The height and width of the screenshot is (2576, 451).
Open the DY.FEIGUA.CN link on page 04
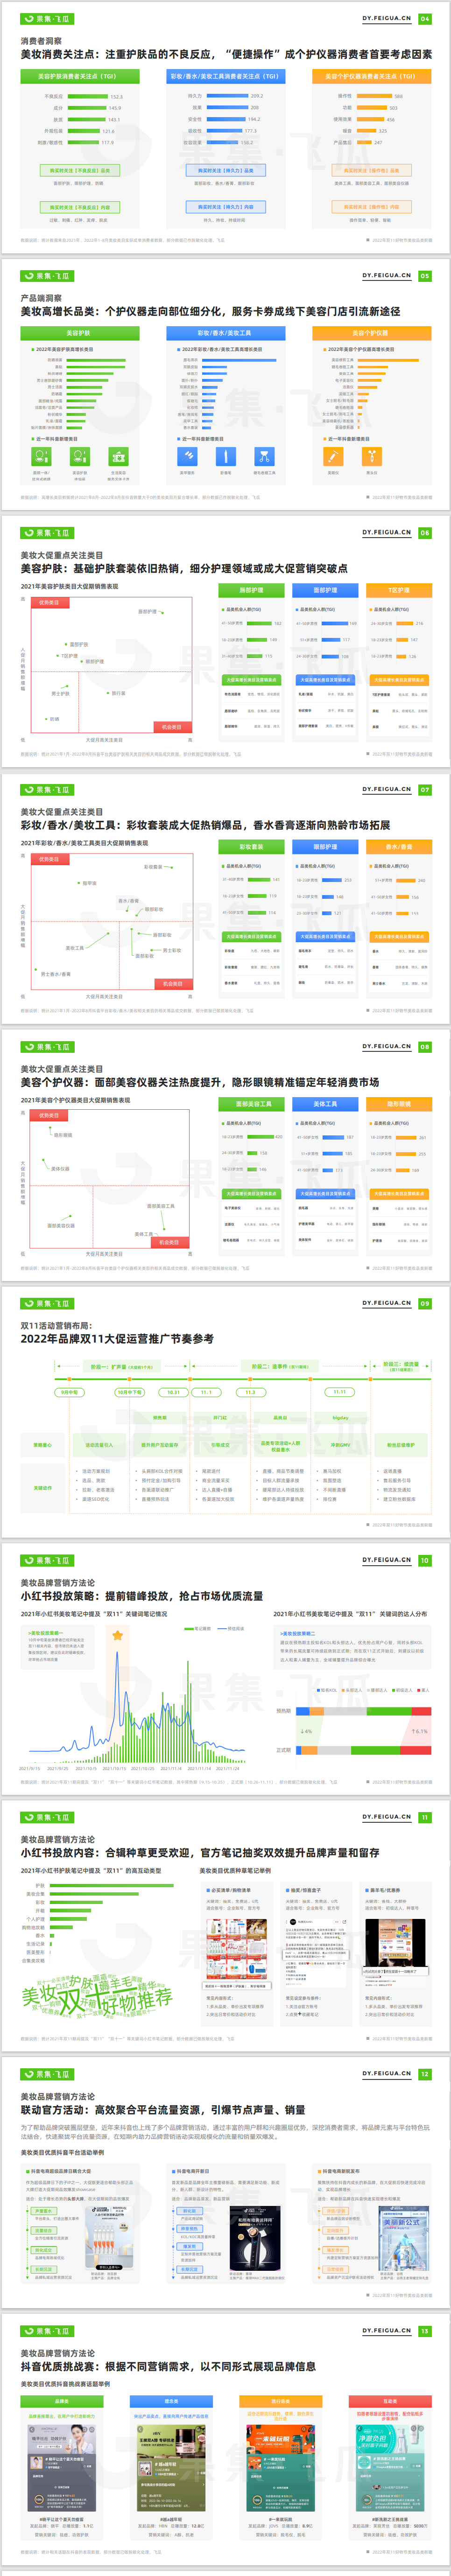(387, 19)
